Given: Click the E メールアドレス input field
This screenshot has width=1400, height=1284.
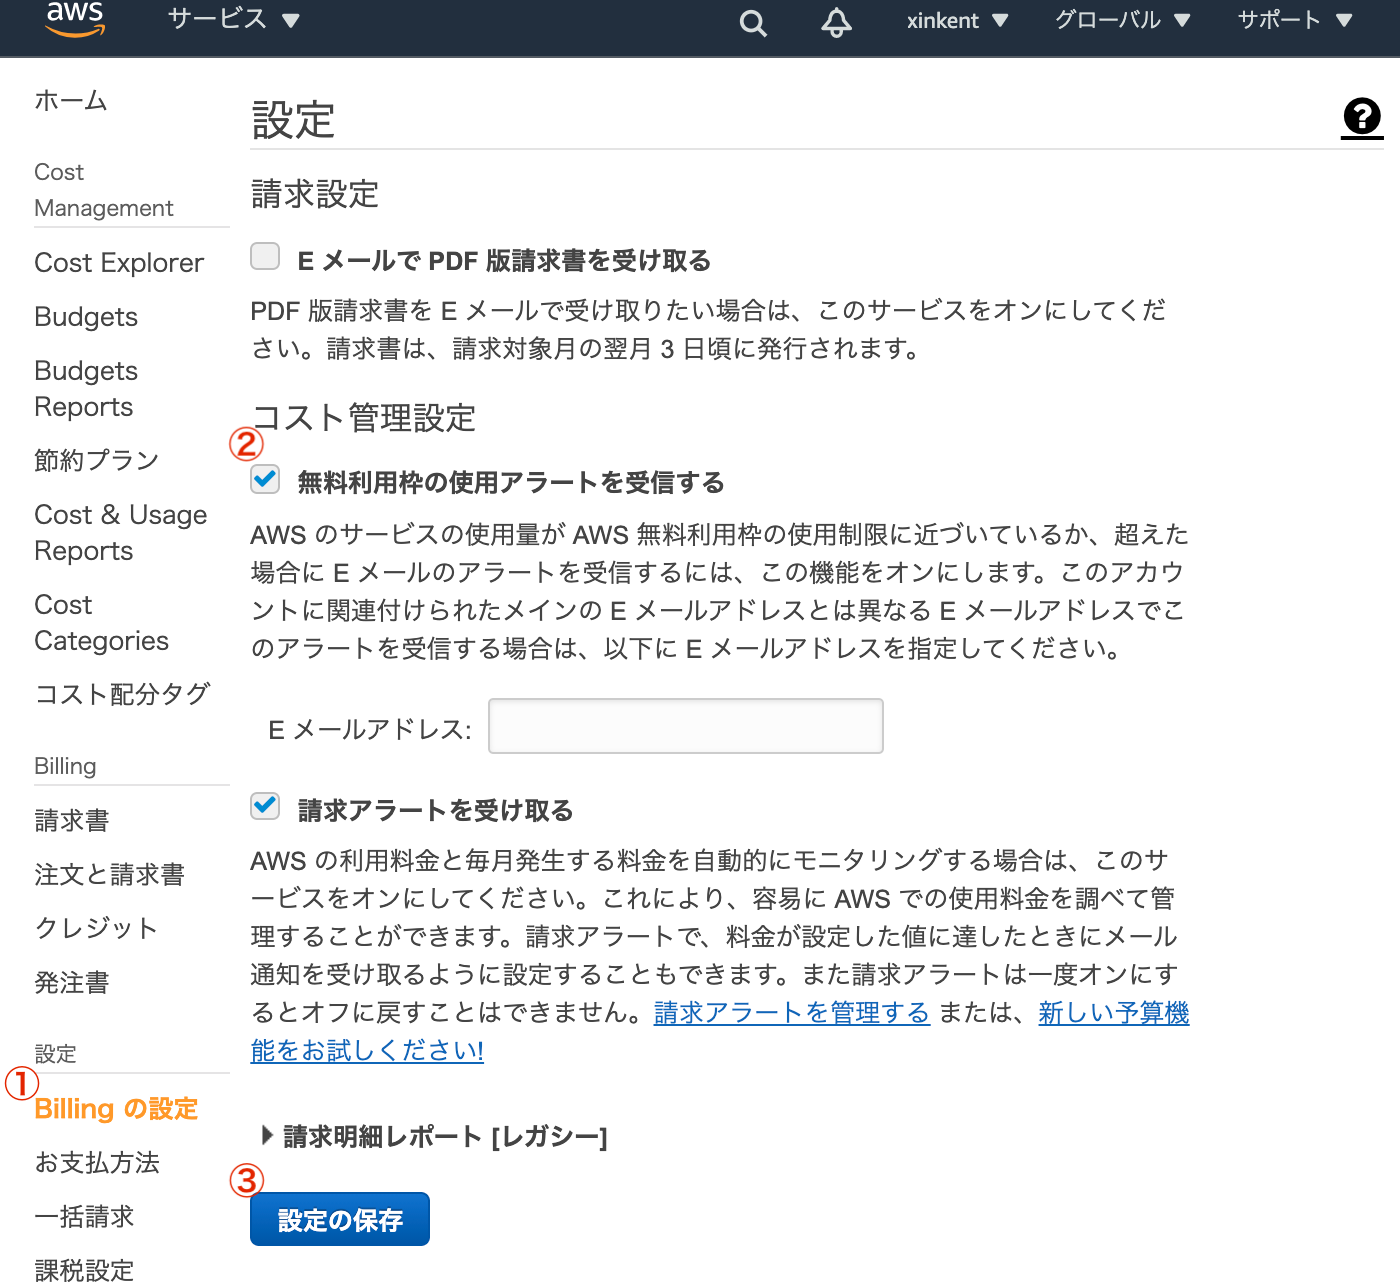Looking at the screenshot, I should coord(686,726).
